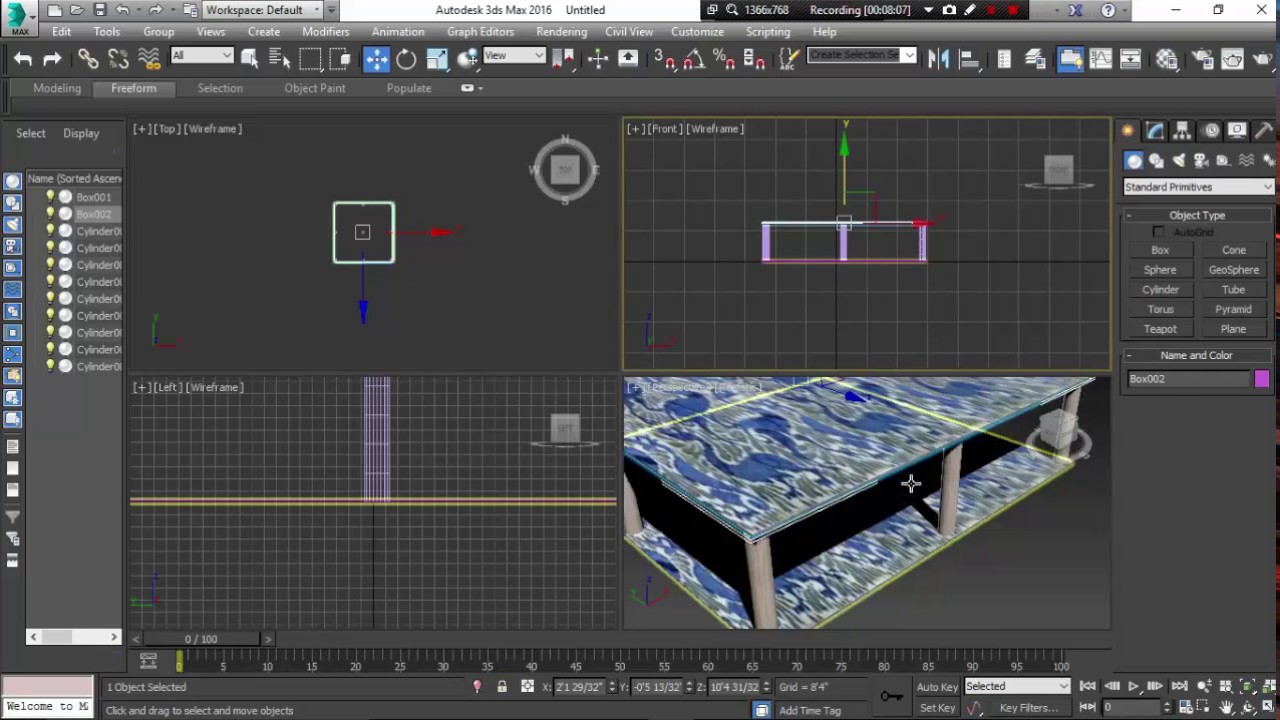Viewport: 1280px width, 720px height.
Task: Click the Undo arrow icon
Action: [x=22, y=59]
